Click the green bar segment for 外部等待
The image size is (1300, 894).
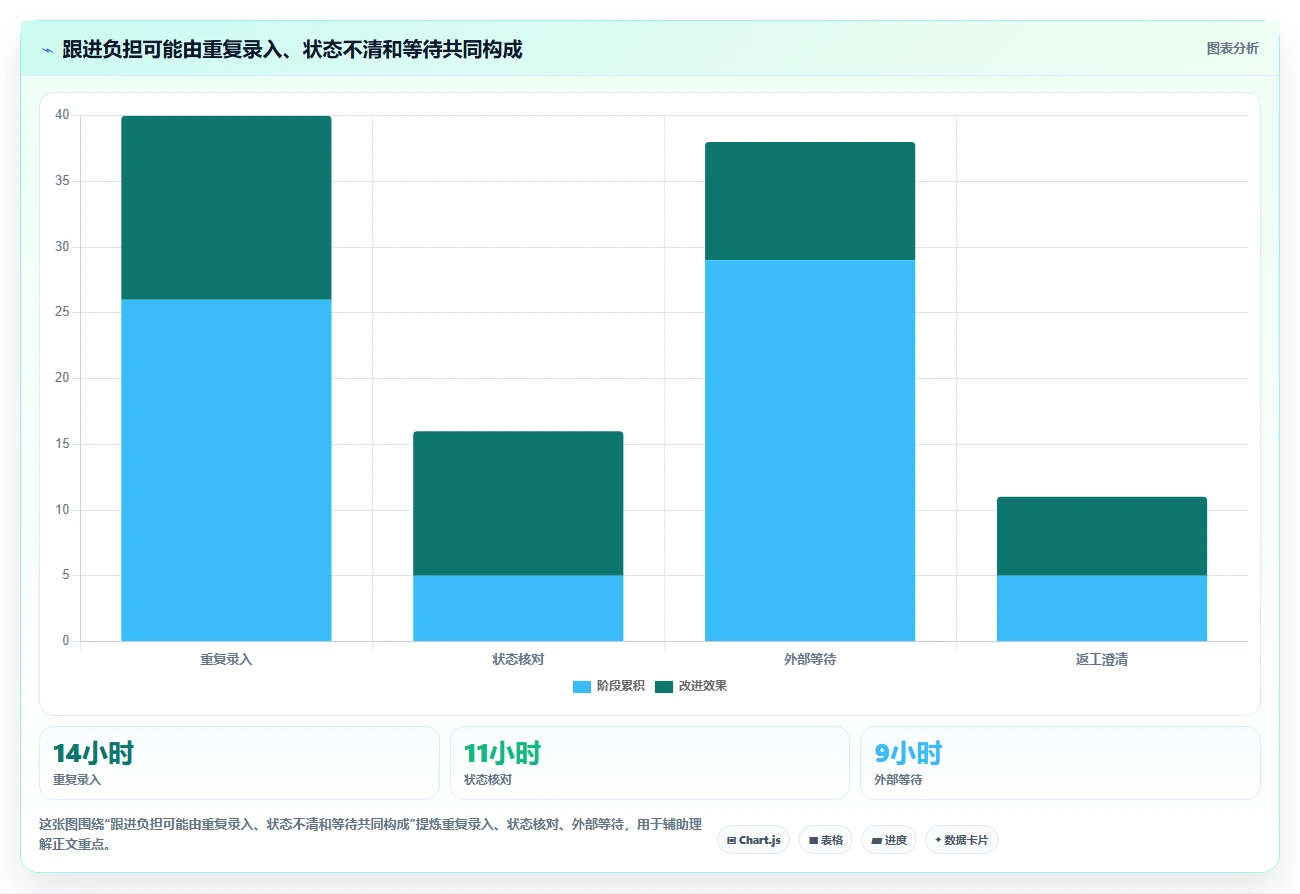point(810,201)
